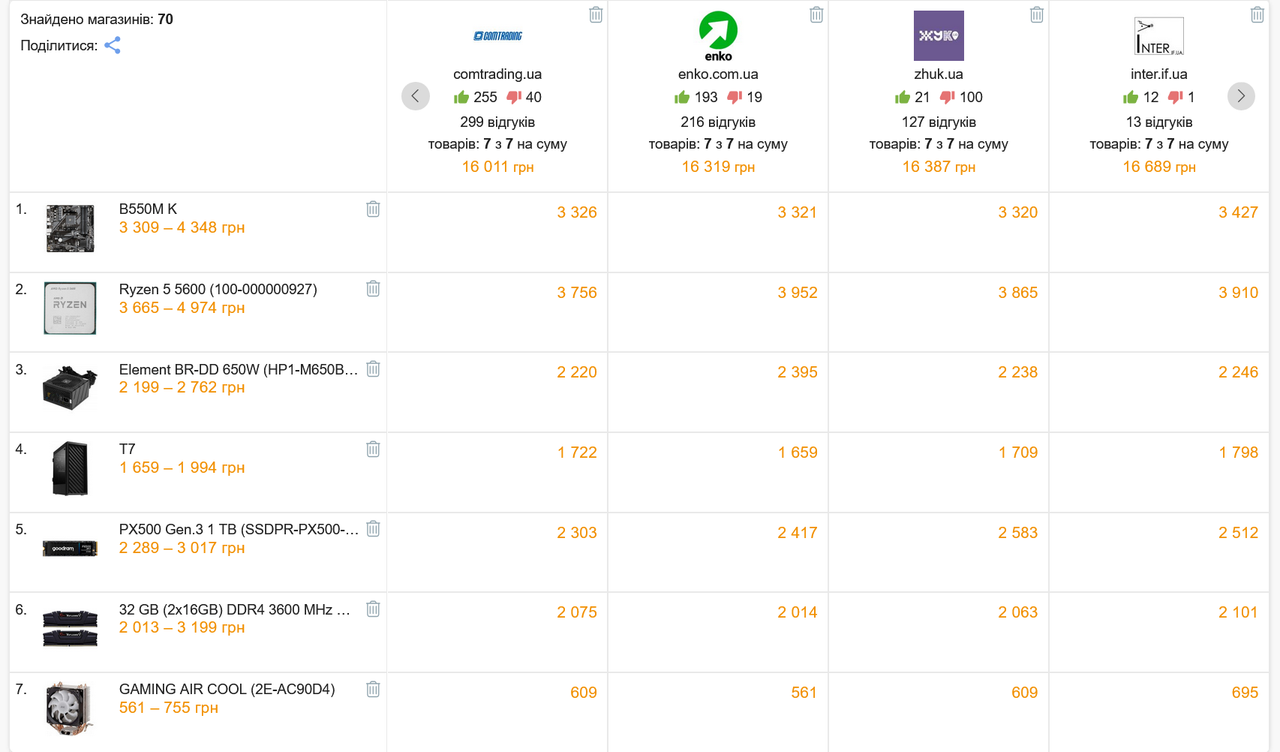Open the enko.com.ua store link
The height and width of the screenshot is (752, 1280).
click(x=718, y=74)
